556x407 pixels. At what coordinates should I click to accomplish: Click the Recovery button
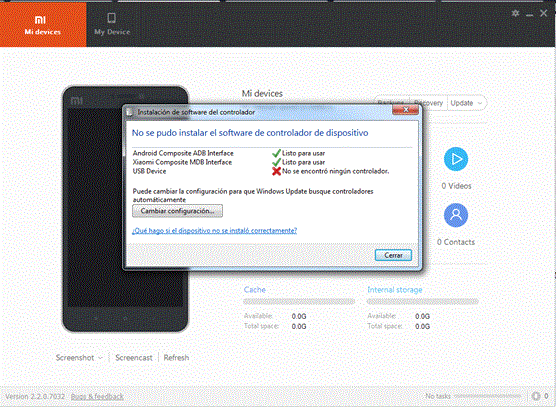point(428,103)
